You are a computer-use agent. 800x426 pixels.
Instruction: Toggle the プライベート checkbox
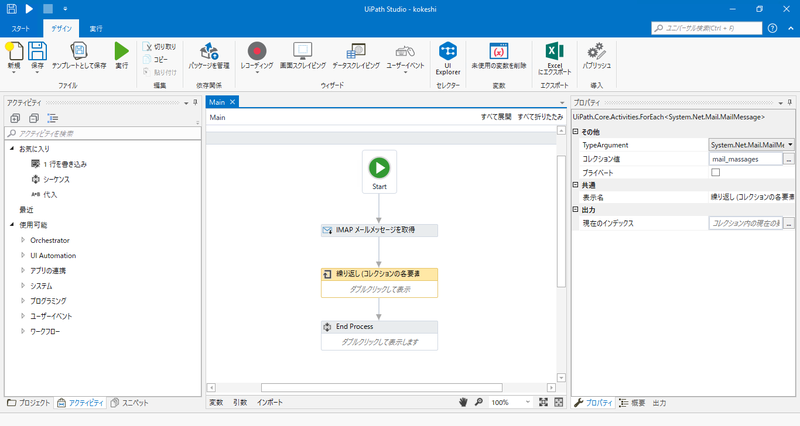715,172
